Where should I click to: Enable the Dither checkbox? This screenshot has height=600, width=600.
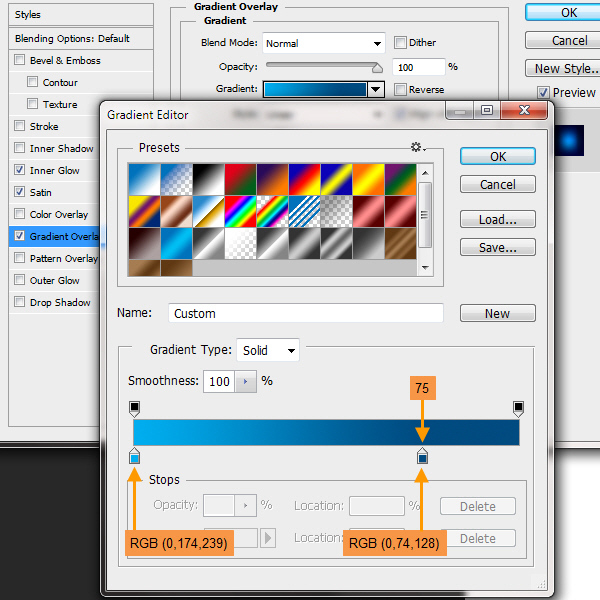[401, 43]
